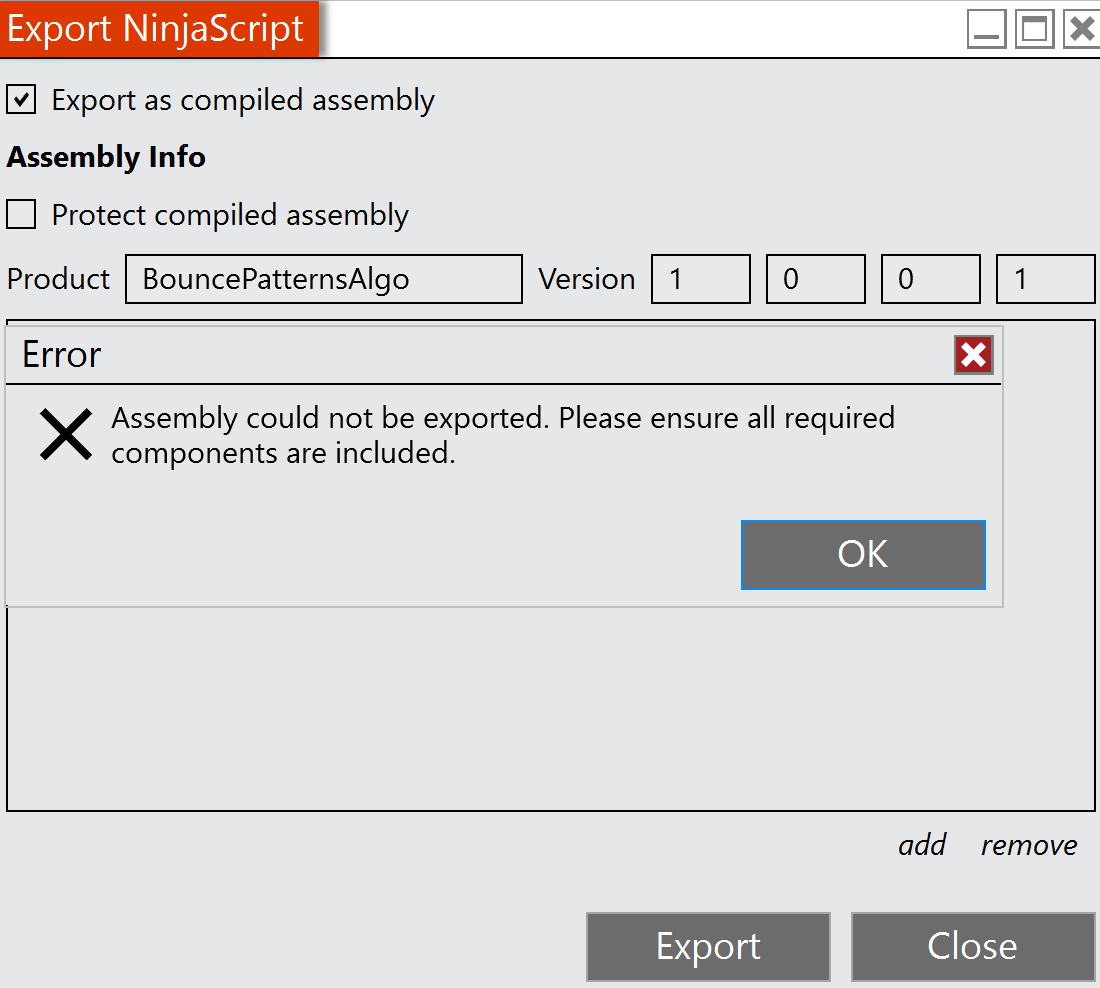Dismiss the Error dialog with OK
Viewport: 1100px width, 988px height.
863,554
